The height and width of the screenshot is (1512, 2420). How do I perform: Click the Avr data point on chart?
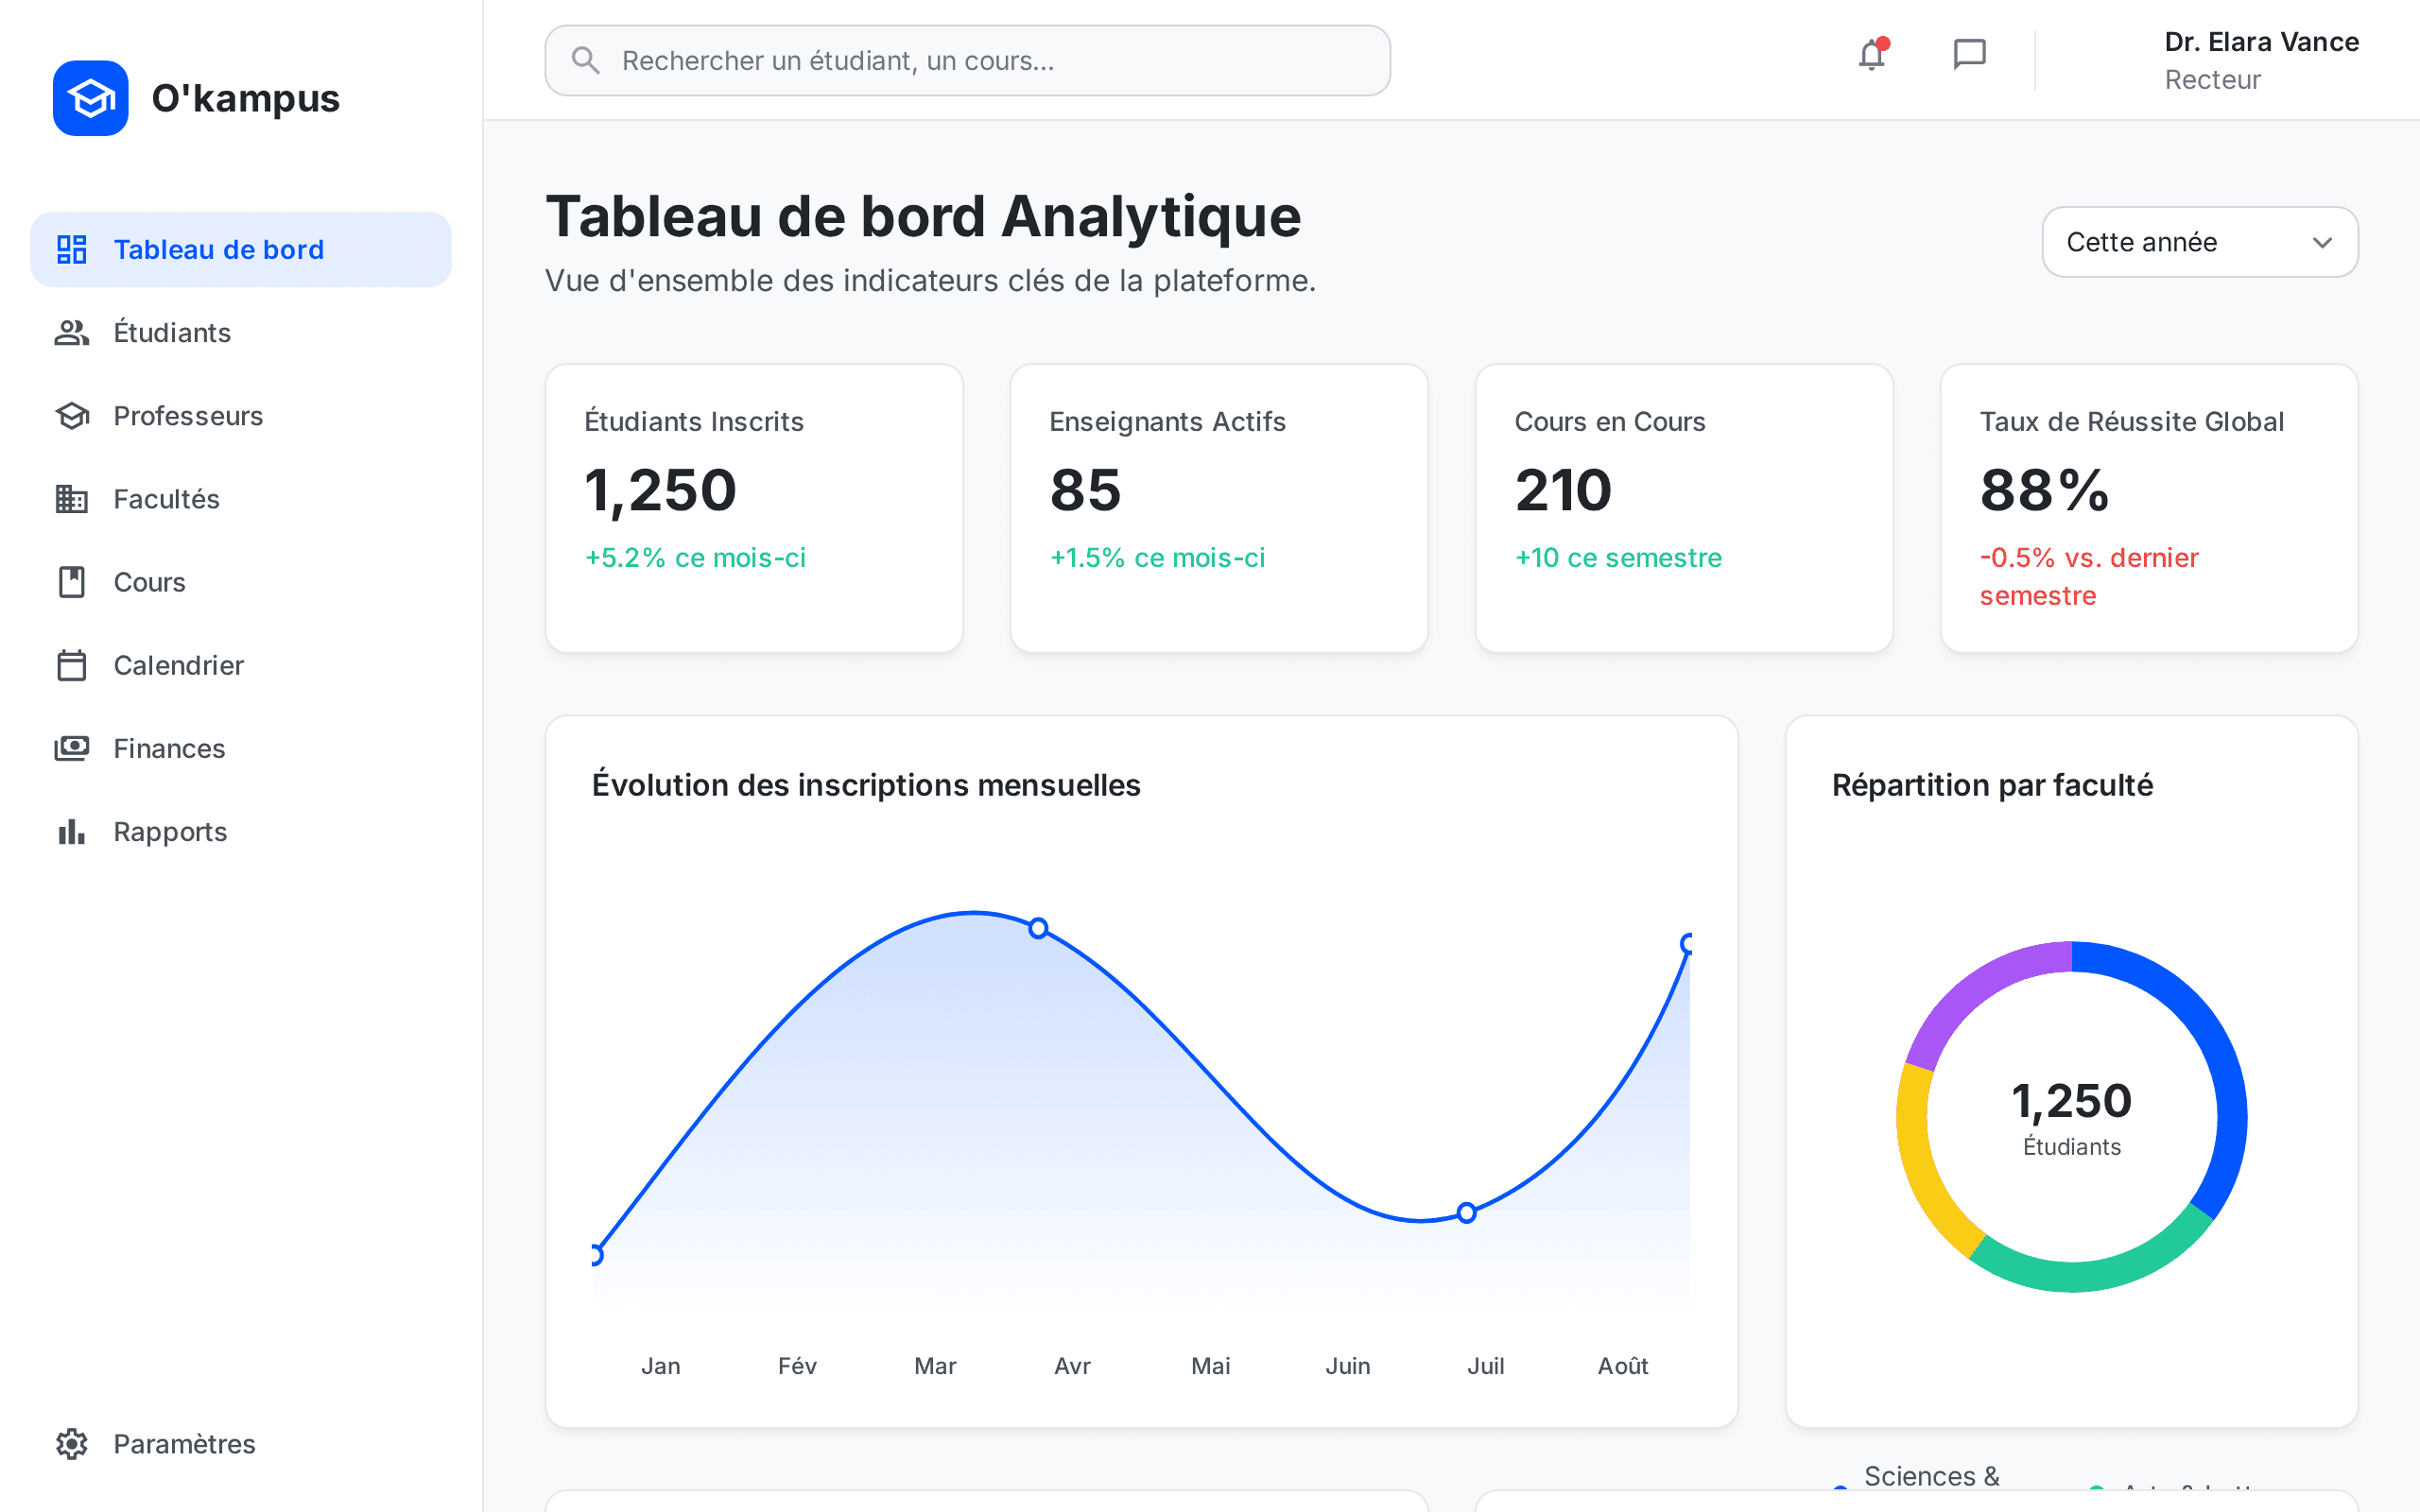1038,928
